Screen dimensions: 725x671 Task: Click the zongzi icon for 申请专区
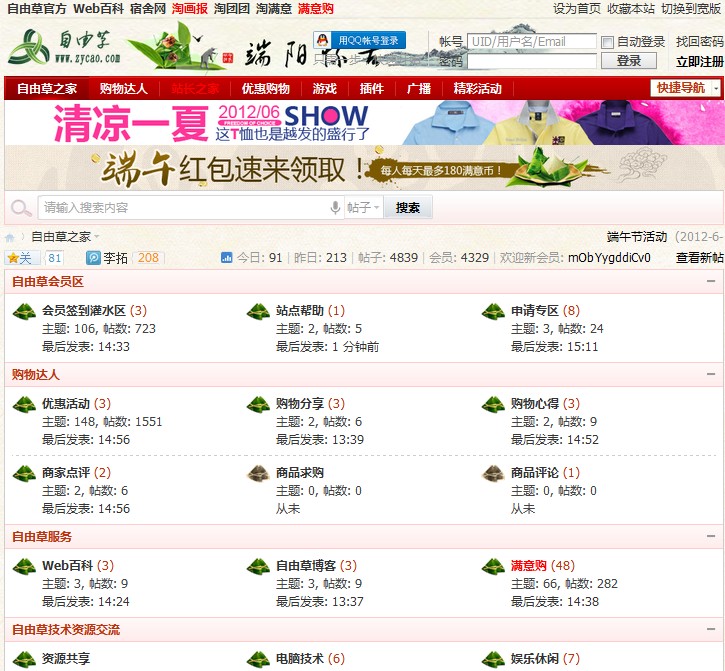[x=493, y=312]
